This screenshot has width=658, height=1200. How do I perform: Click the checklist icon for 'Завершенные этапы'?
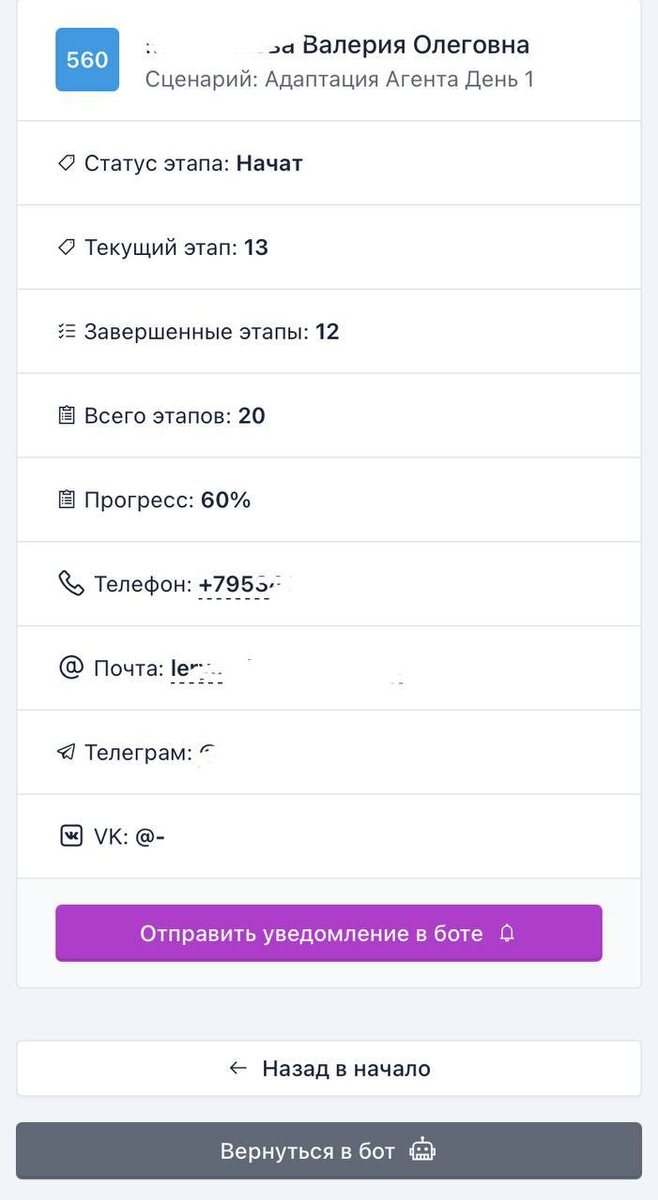[x=66, y=330]
